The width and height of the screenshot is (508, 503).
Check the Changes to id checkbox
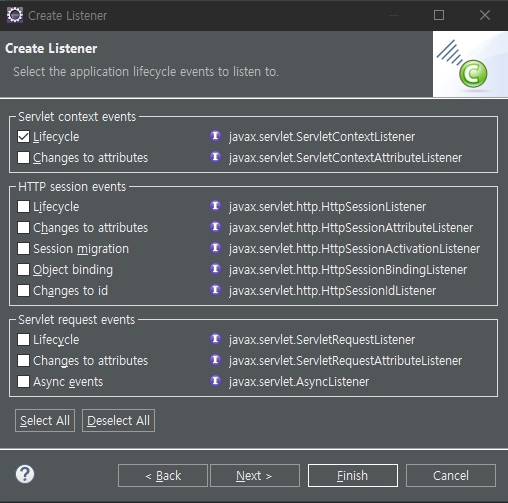click(23, 291)
